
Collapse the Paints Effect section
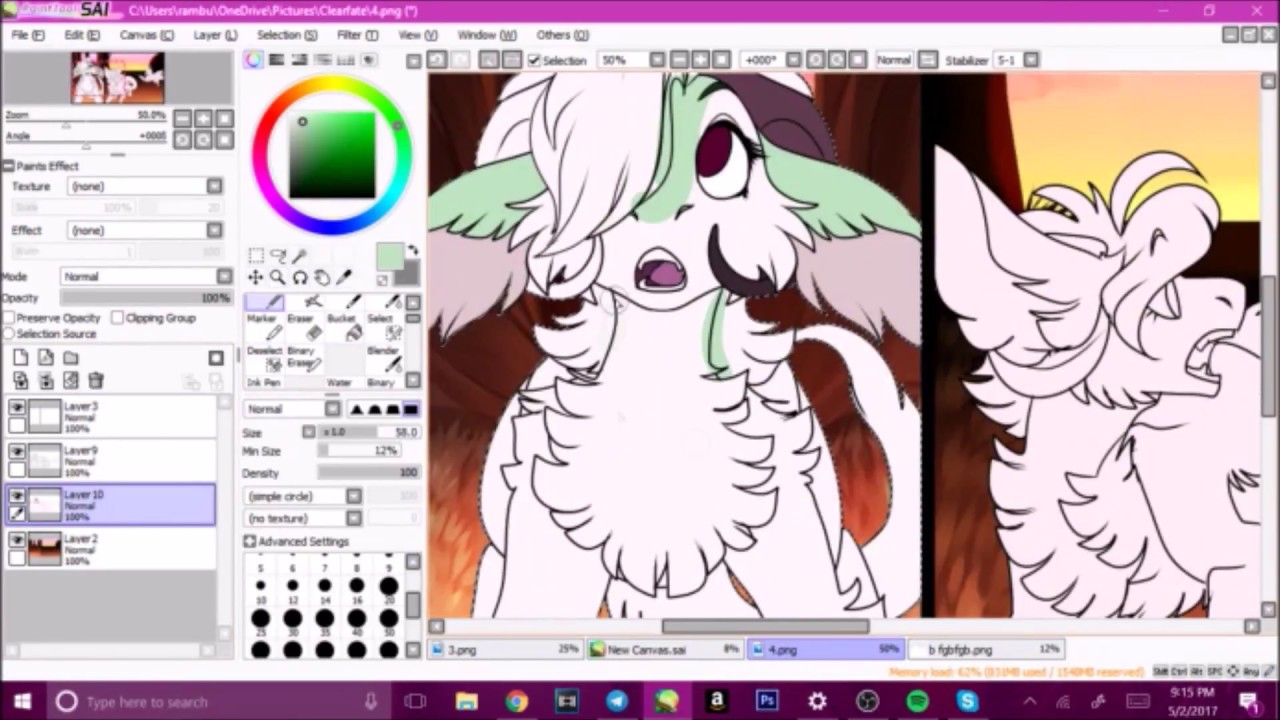(8, 166)
